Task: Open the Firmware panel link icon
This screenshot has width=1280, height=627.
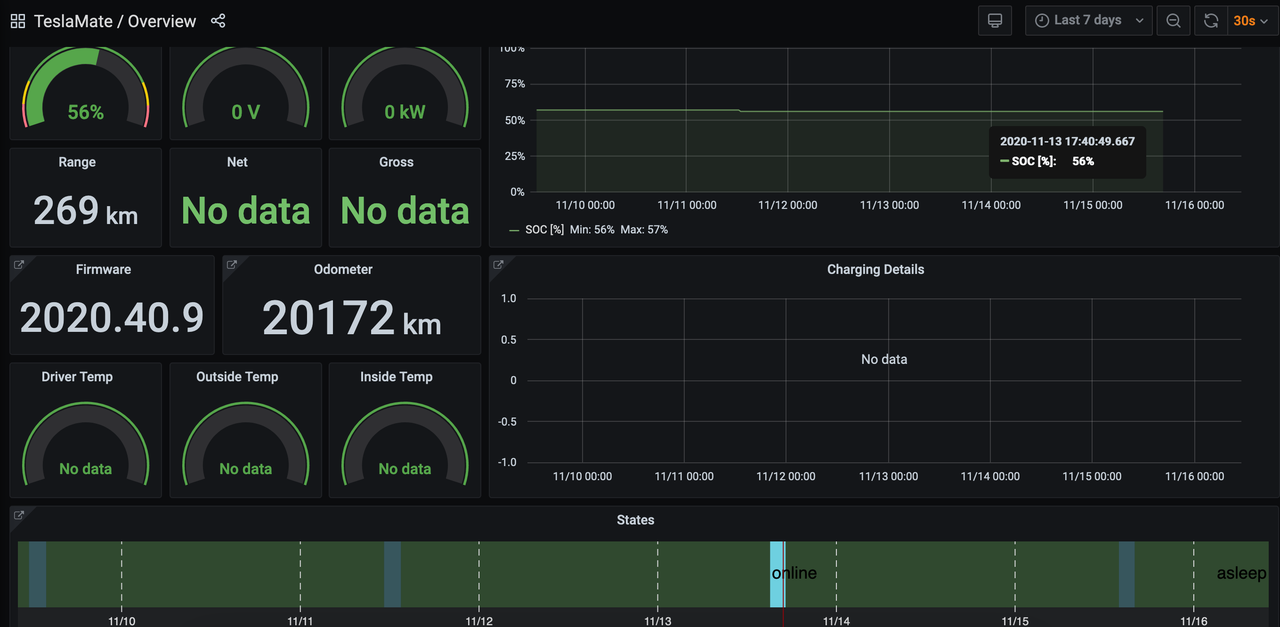Action: [18, 265]
